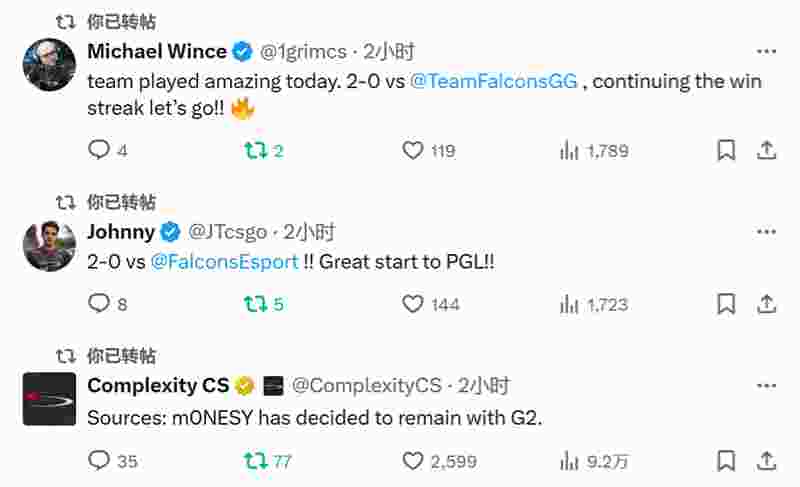Bookmark Michael Wince's tweet

[x=726, y=150]
